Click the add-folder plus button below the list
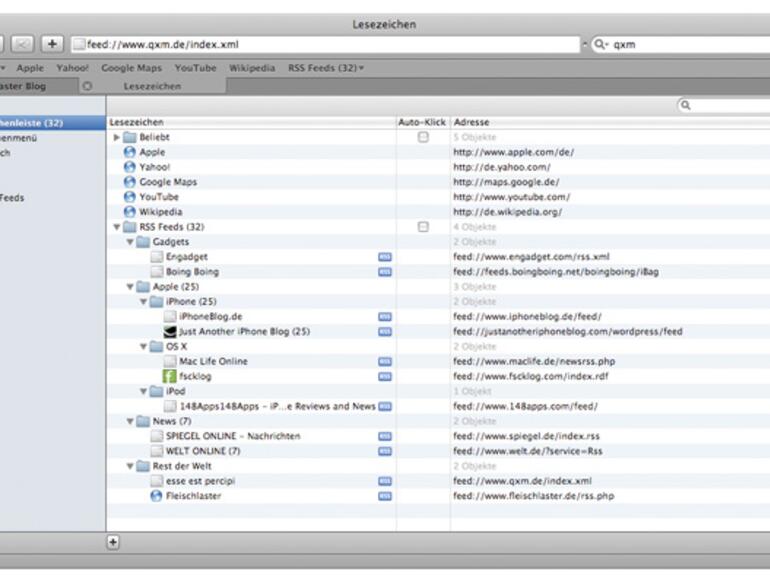Viewport: 770px width, 578px height. (x=113, y=541)
